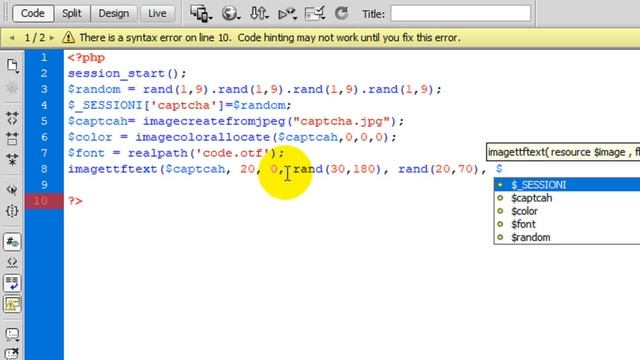640x360 pixels.
Task: Click the imagettftext function hint tooltip
Action: pos(563,152)
